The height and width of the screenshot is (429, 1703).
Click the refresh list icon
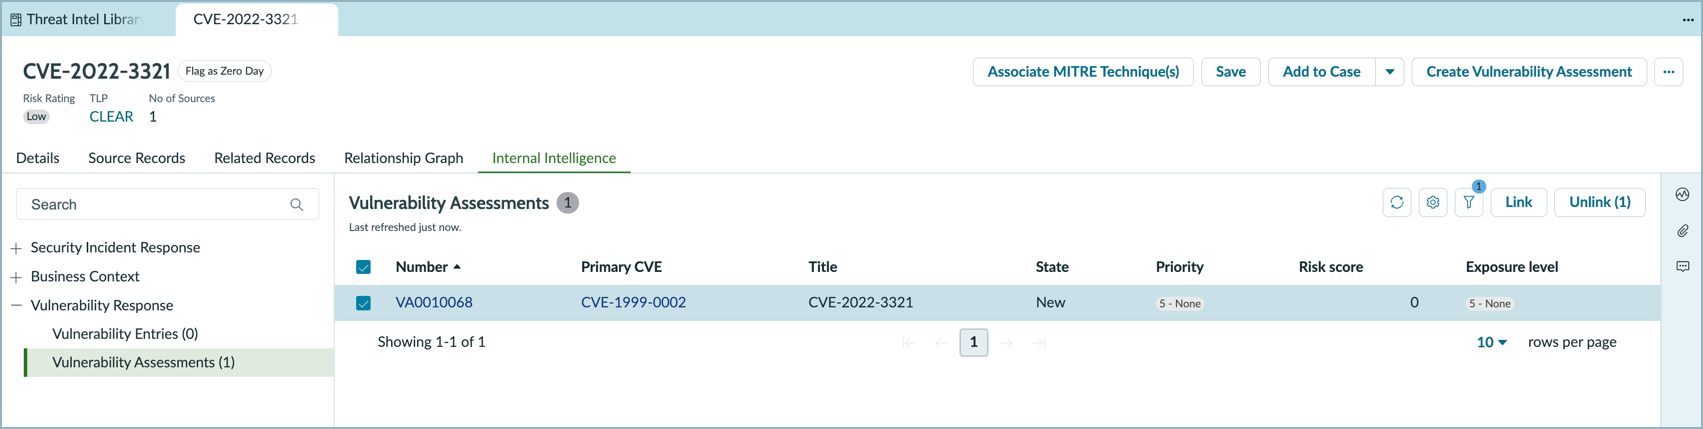coord(1397,202)
